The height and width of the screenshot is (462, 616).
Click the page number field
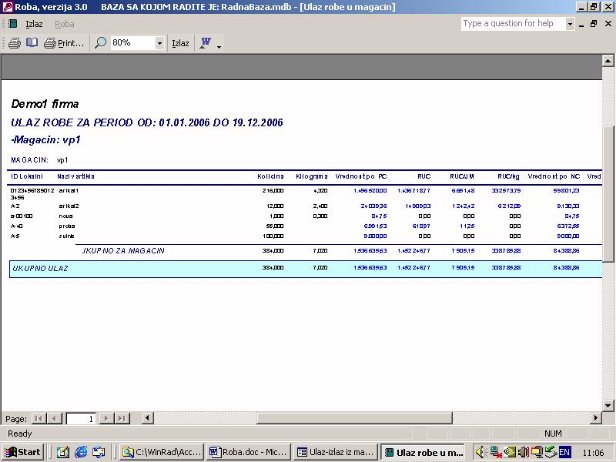80,418
